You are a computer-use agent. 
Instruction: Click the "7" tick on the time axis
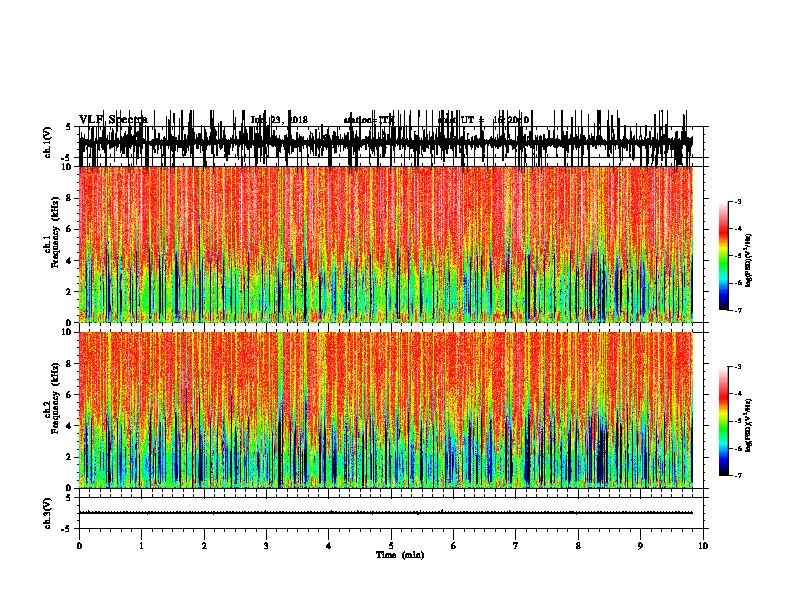[516, 546]
